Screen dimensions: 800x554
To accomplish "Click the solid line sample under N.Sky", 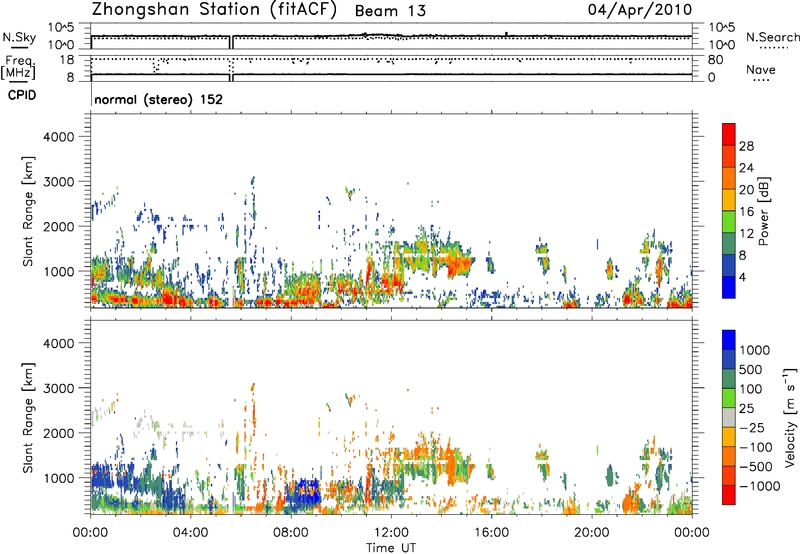I will [19, 48].
